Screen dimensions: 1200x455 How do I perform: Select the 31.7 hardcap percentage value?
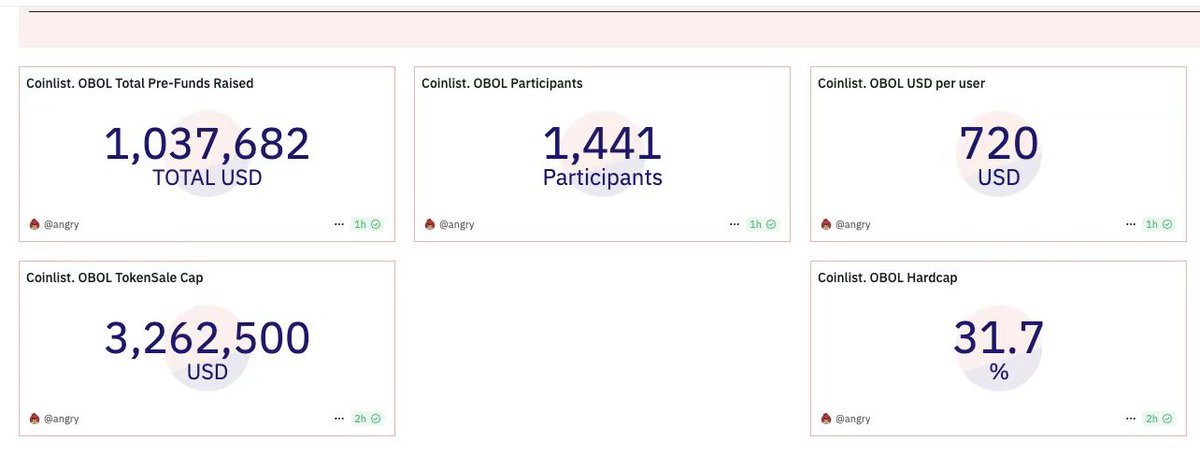(x=998, y=339)
